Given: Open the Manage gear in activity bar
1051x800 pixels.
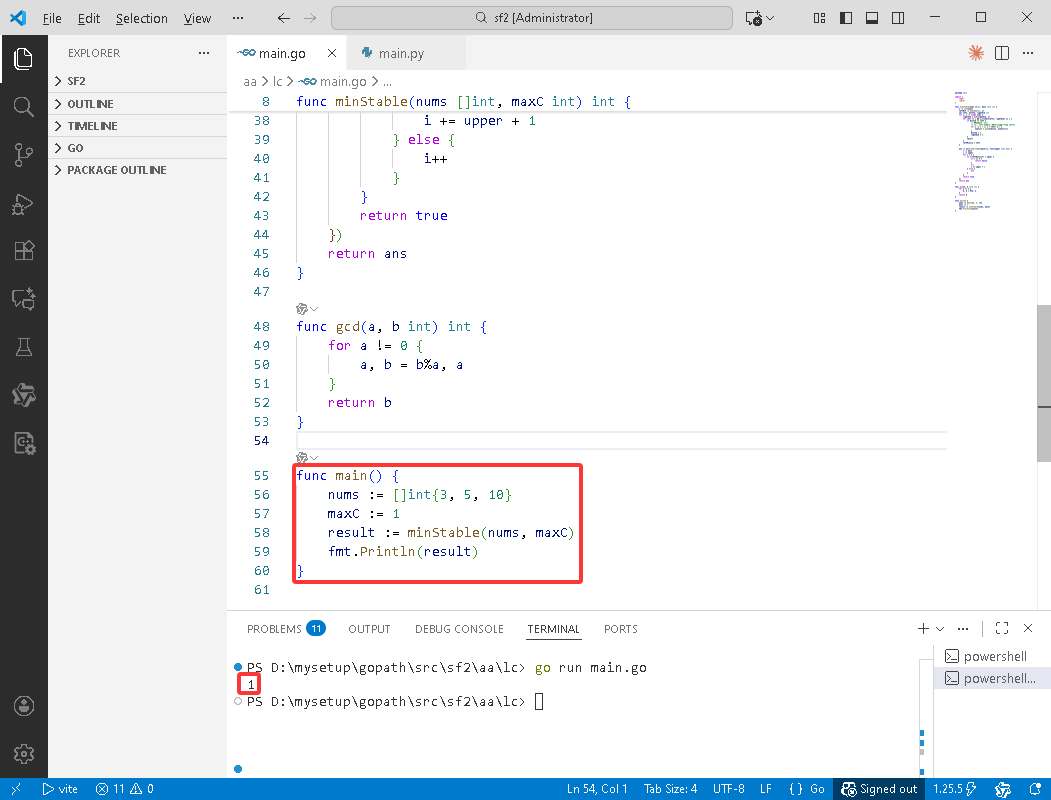Looking at the screenshot, I should click(23, 754).
